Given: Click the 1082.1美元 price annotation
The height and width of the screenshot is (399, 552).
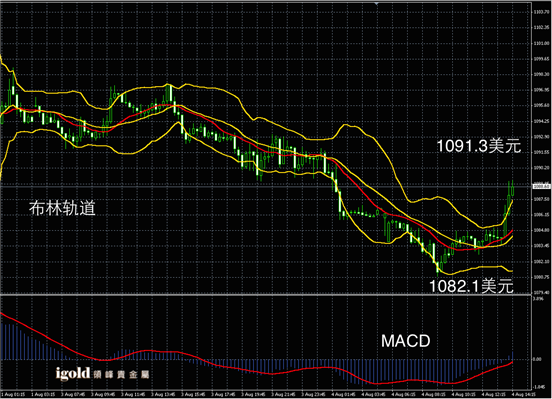Looking at the screenshot, I should 471,286.
